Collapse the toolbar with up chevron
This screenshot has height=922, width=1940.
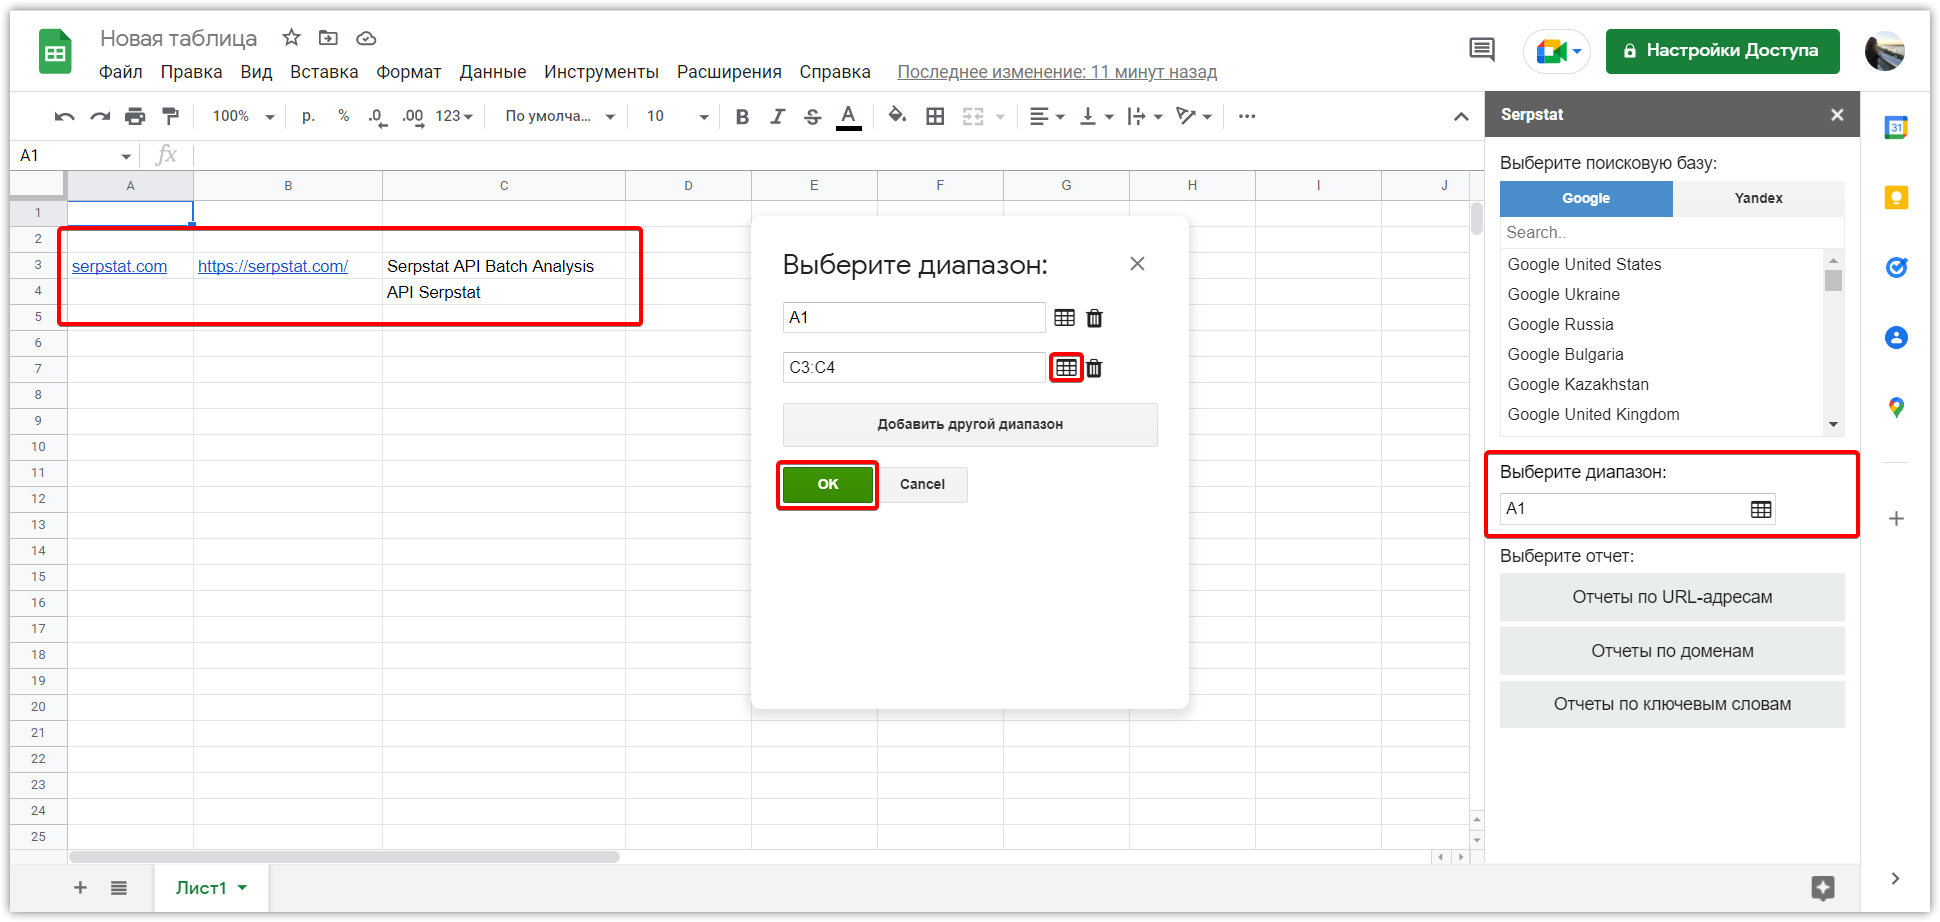pyautogui.click(x=1461, y=117)
